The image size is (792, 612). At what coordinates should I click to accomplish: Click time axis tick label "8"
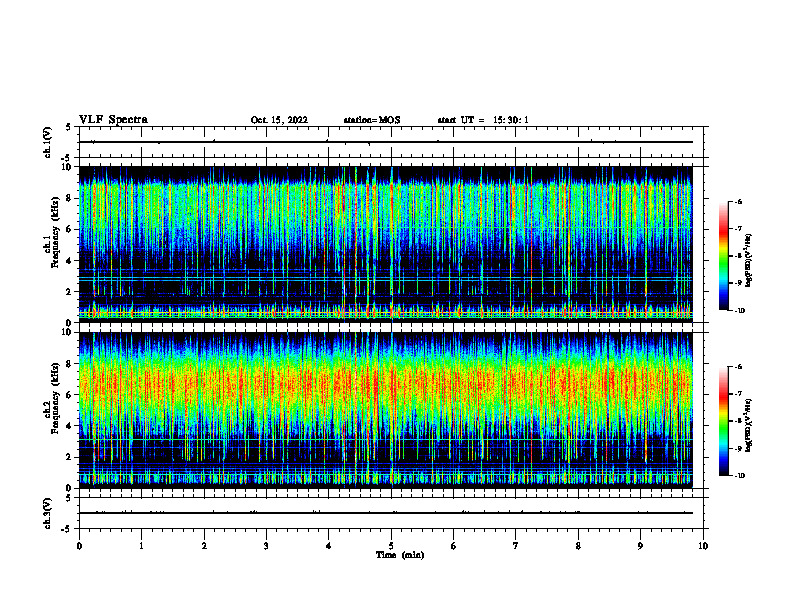tap(578, 546)
